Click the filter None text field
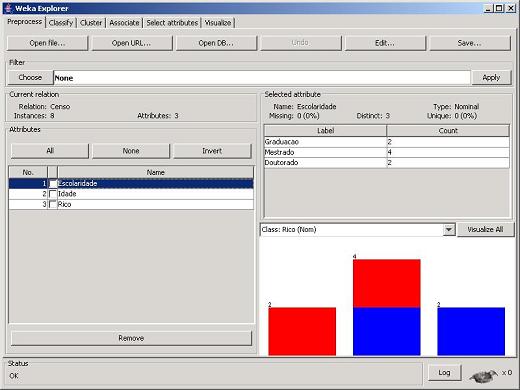 (x=262, y=78)
